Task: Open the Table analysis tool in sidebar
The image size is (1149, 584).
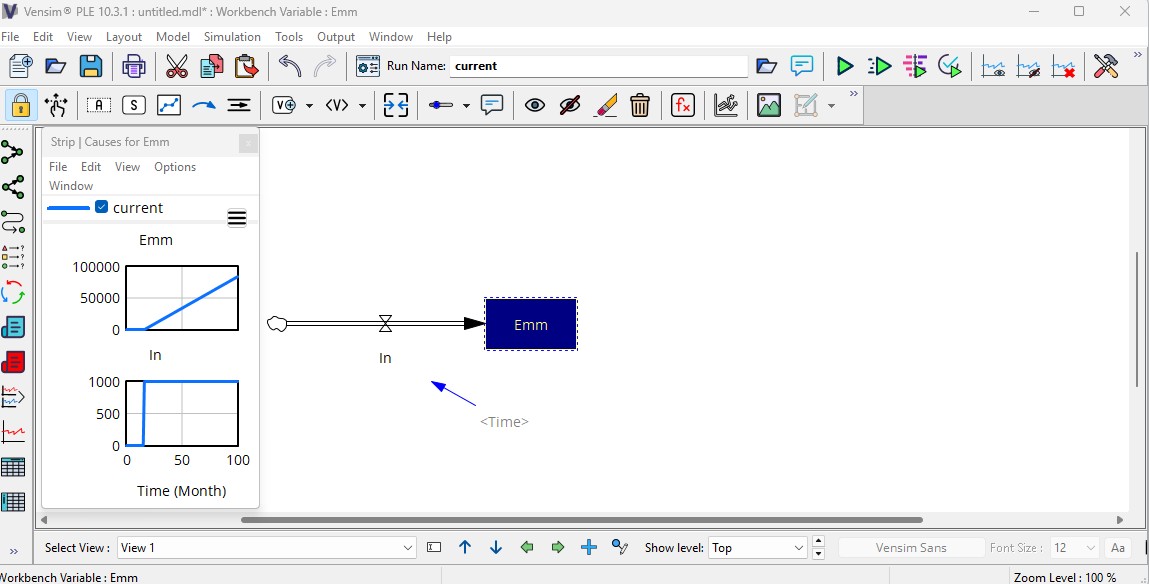Action: 12,467
